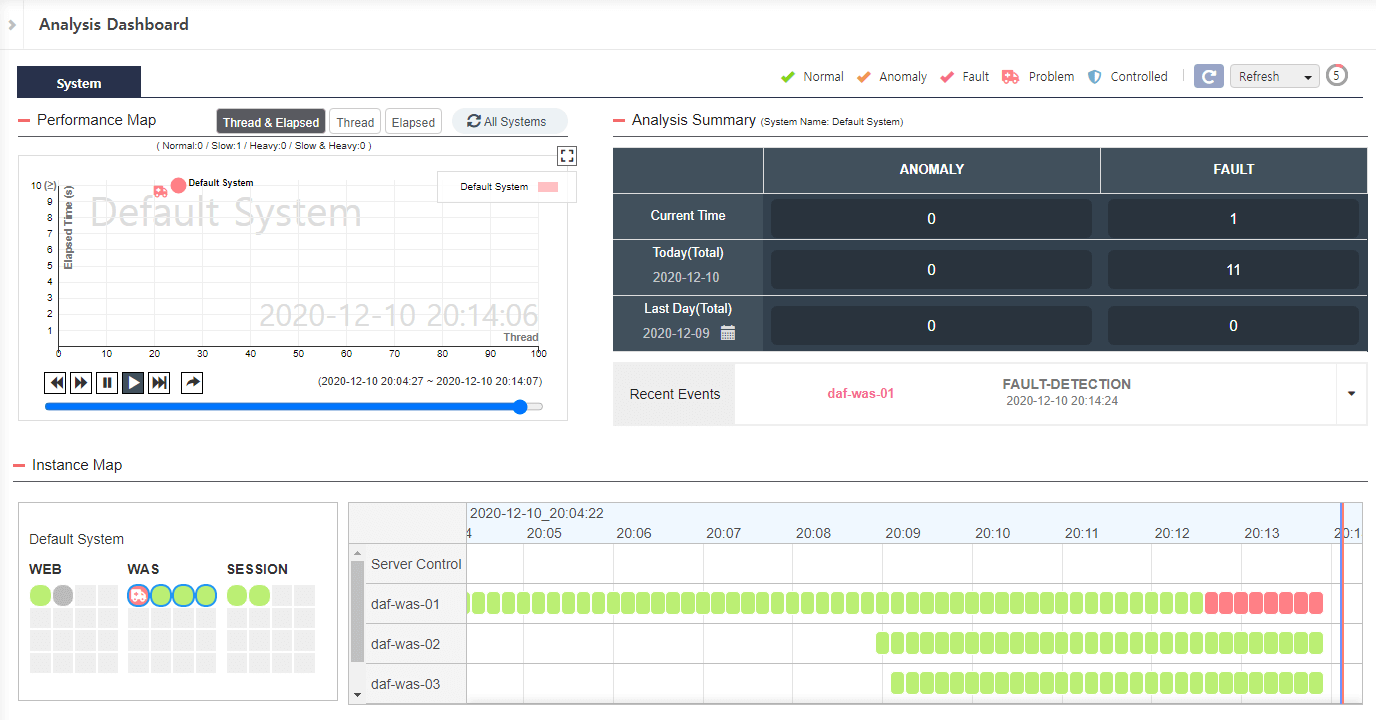This screenshot has height=720, width=1376.
Task: Click the share arrow icon below Performance Map
Action: (x=192, y=382)
